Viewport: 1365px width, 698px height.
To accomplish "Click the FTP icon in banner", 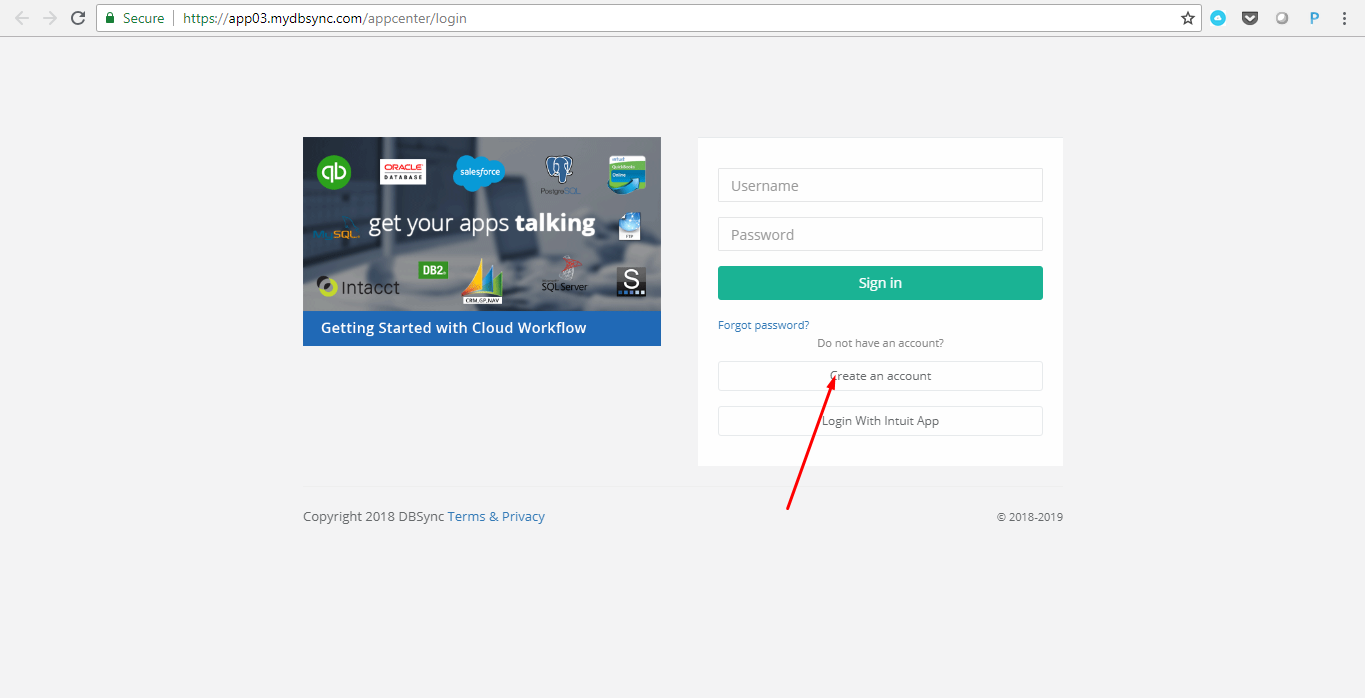I will click(629, 226).
